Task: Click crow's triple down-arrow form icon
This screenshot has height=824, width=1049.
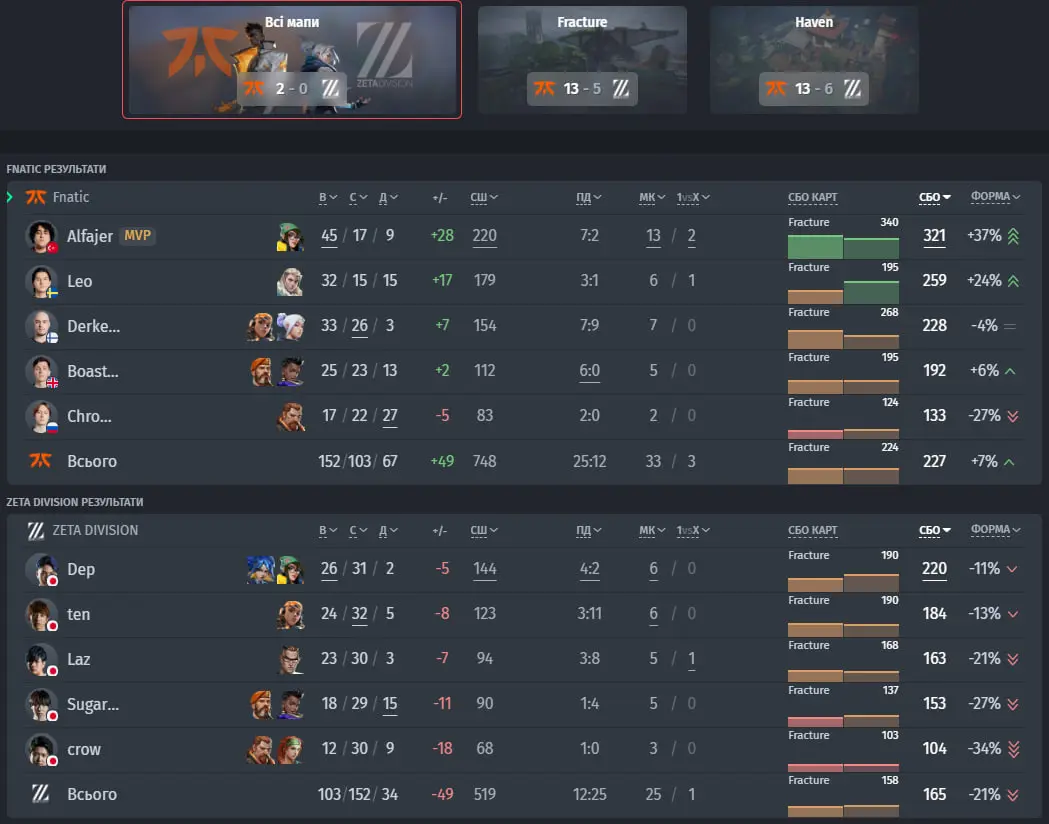Action: [1013, 749]
